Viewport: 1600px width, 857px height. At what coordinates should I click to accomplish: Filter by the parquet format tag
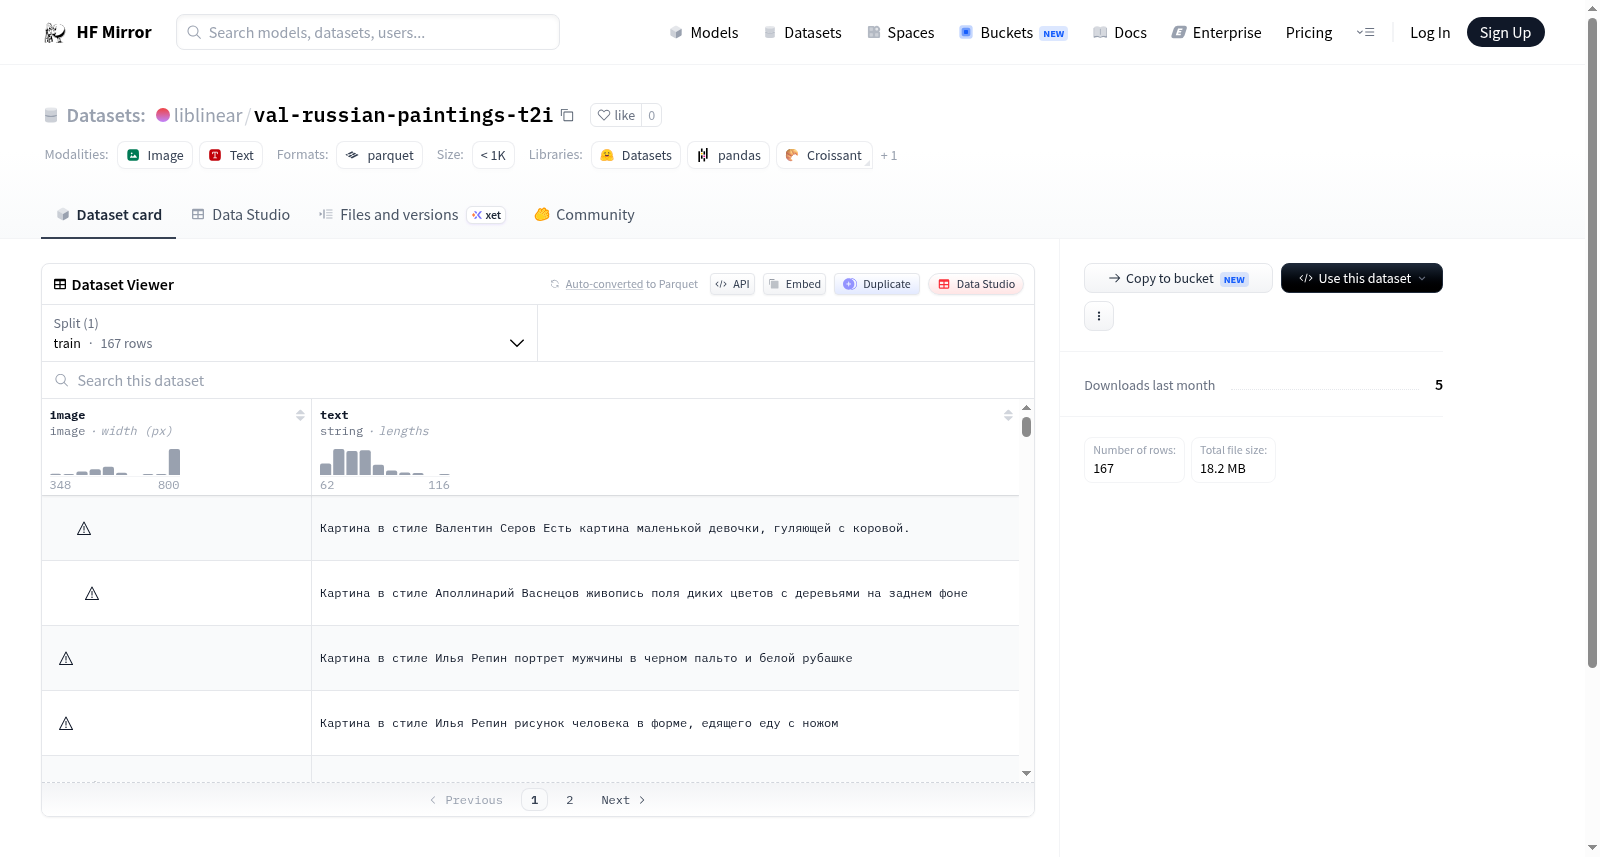(x=380, y=155)
